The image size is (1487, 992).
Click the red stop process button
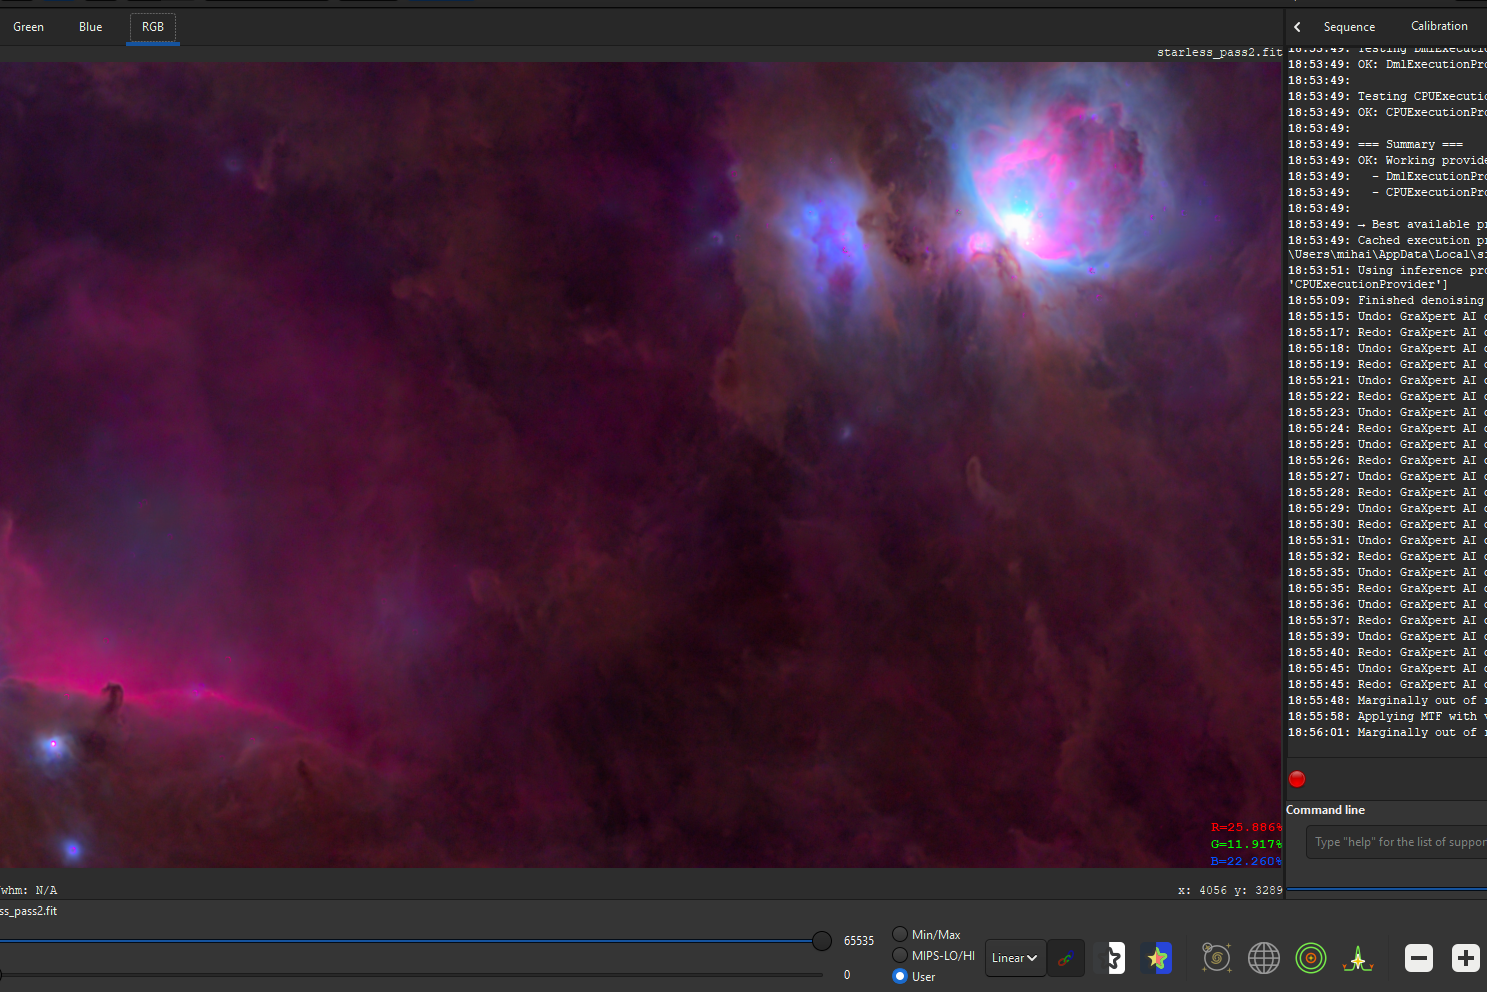point(1297,779)
